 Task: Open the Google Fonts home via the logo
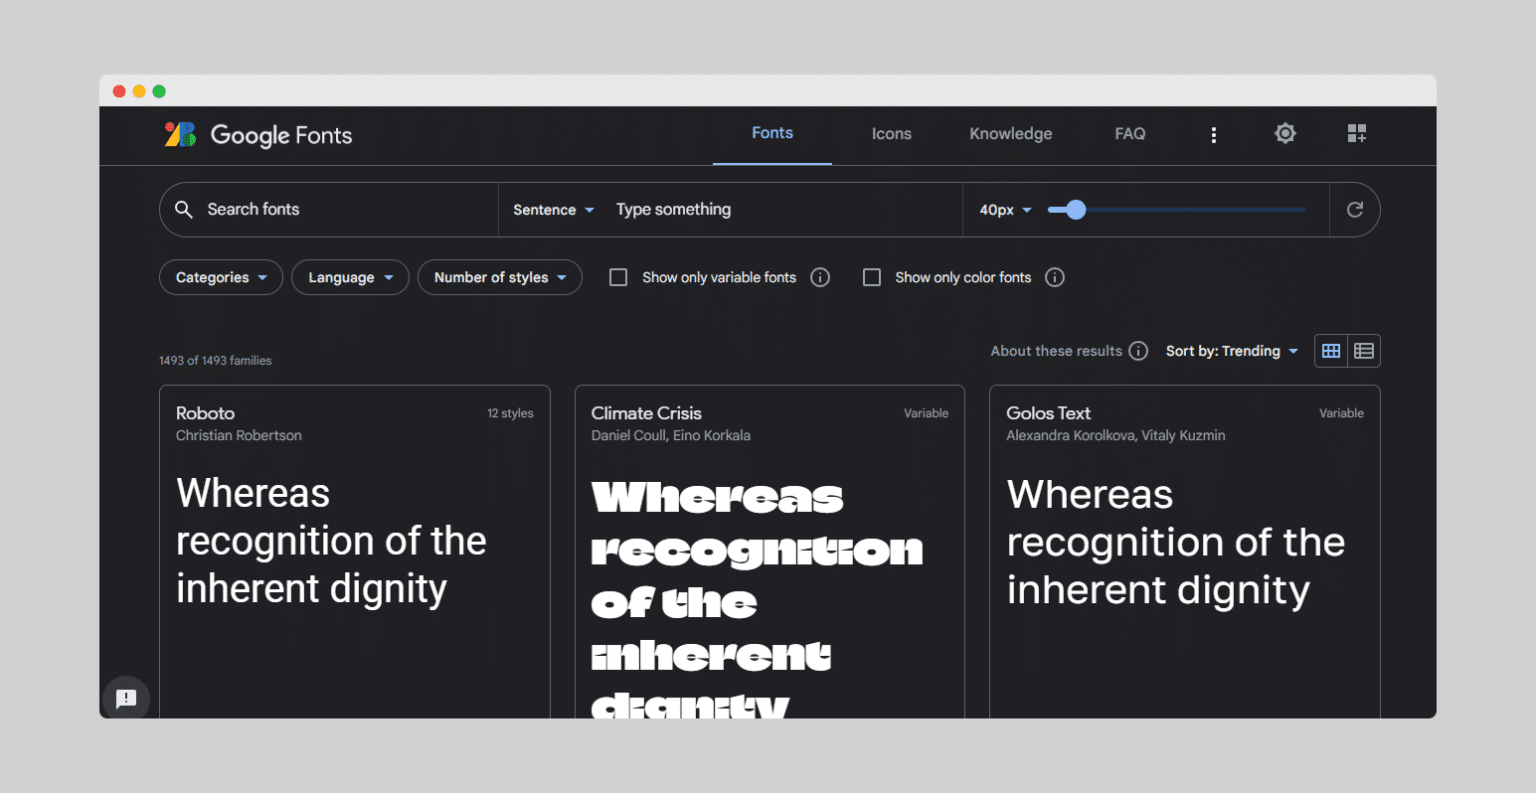[x=256, y=134]
